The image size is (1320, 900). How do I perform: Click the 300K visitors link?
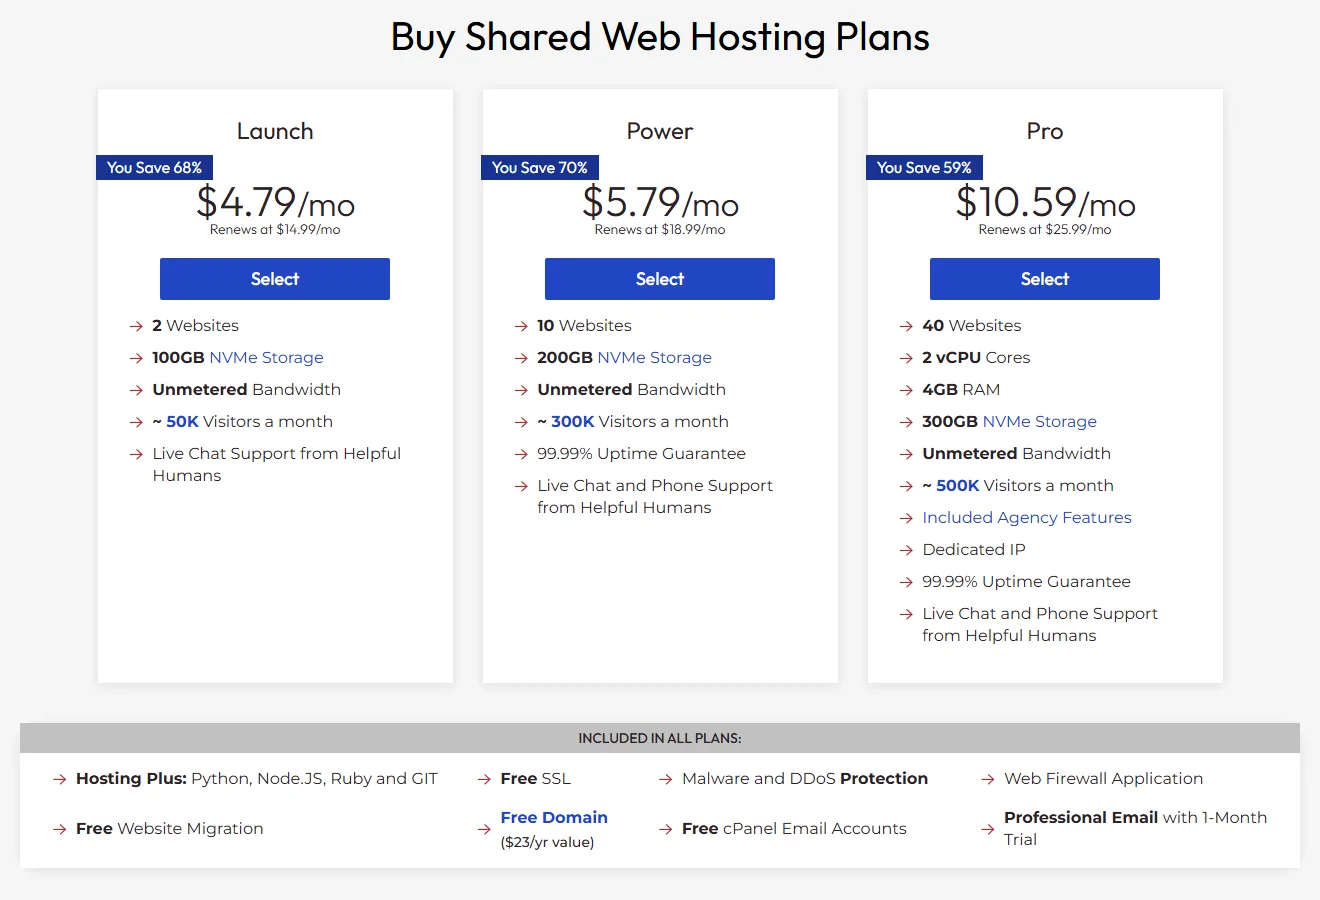[x=573, y=421]
